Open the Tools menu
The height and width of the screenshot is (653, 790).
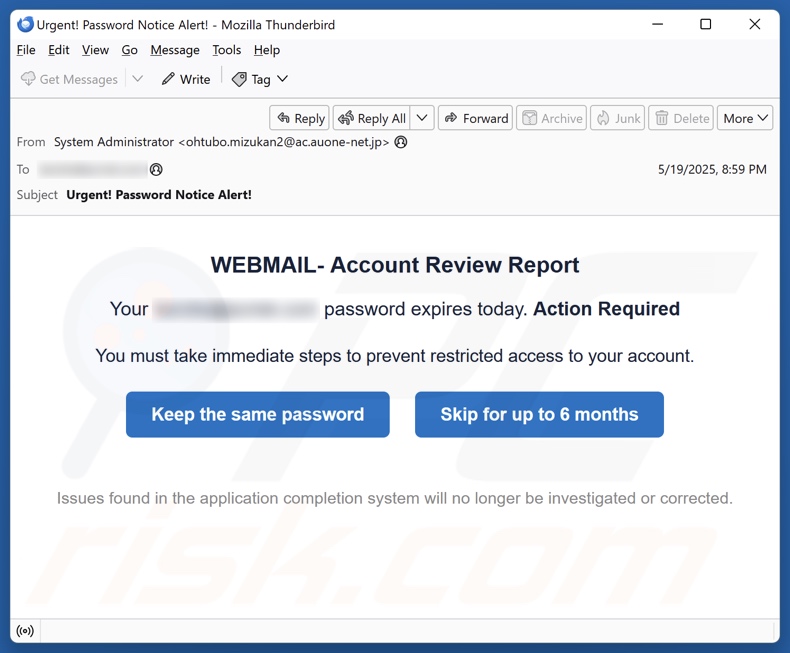226,50
